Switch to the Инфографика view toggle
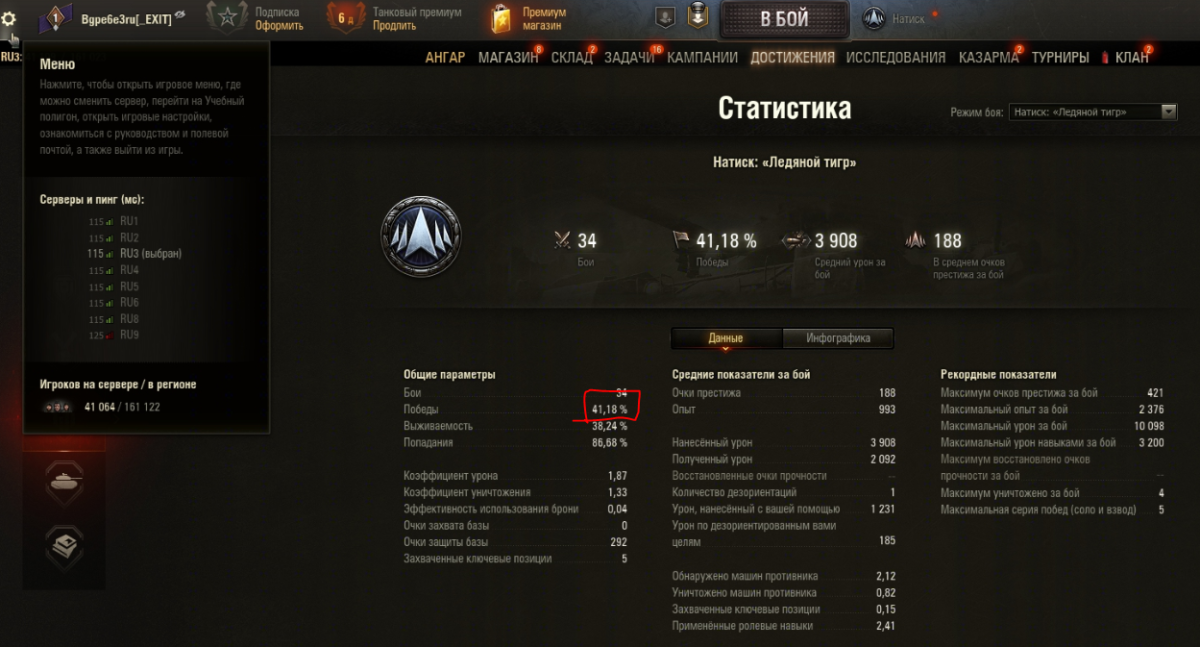Screen dimensions: 1200x647 click(838, 338)
